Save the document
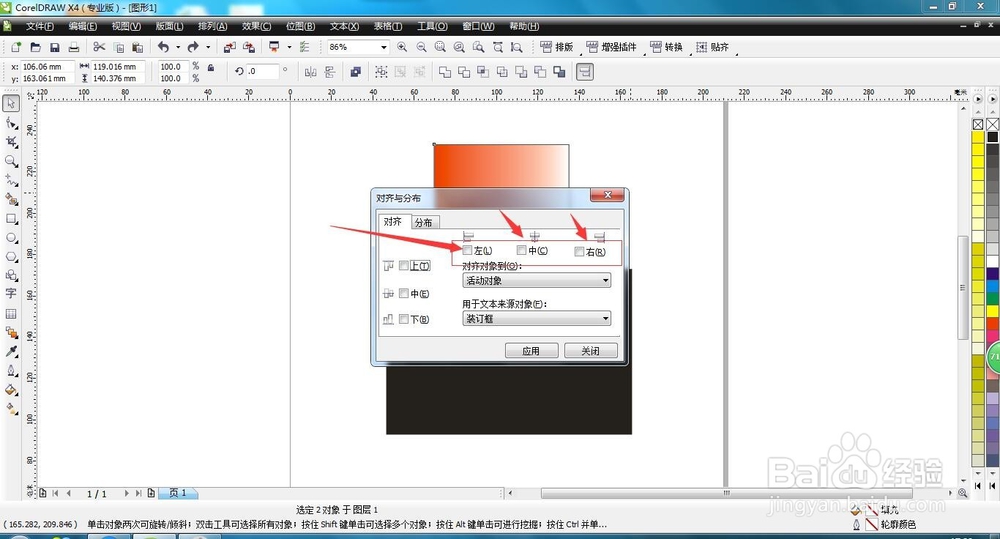The width and height of the screenshot is (1000, 539). click(55, 47)
